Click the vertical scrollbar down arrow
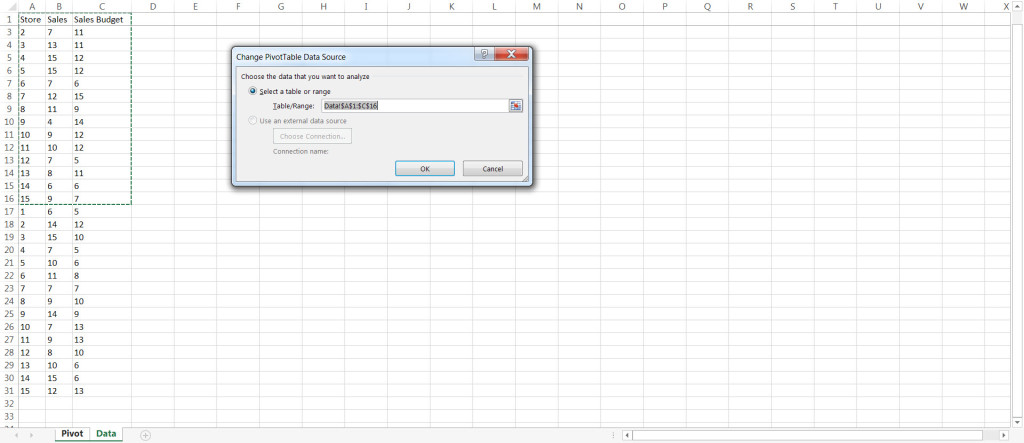 tap(1017, 423)
